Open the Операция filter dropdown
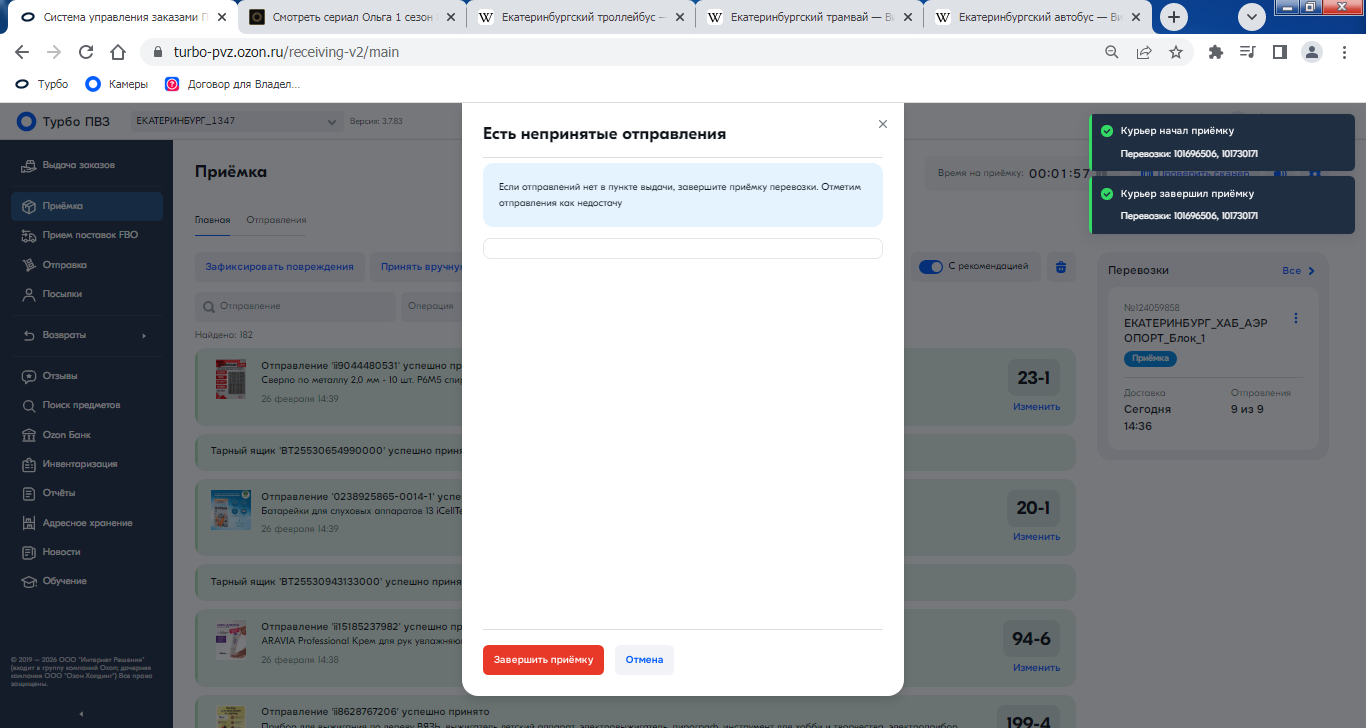The width and height of the screenshot is (1366, 728). (432, 306)
